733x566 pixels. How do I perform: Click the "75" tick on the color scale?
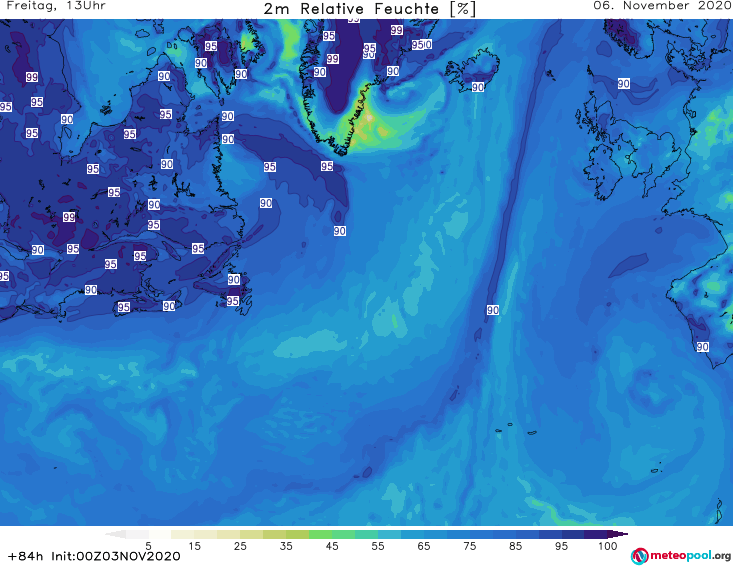point(470,546)
